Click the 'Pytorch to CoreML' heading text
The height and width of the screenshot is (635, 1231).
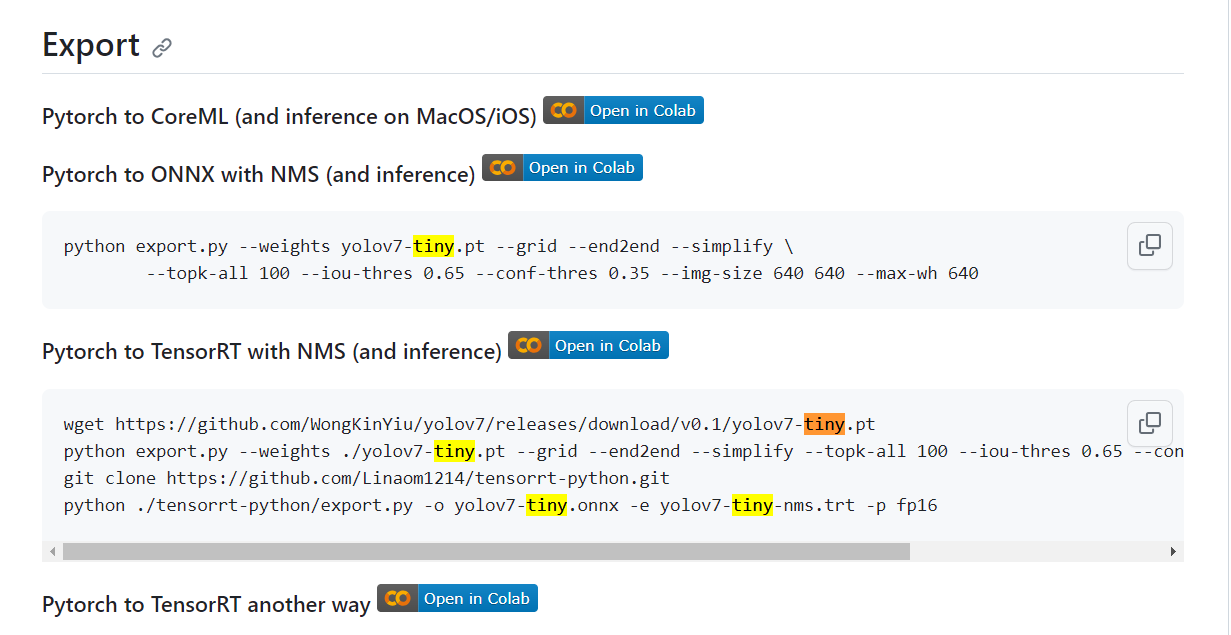[x=289, y=117]
